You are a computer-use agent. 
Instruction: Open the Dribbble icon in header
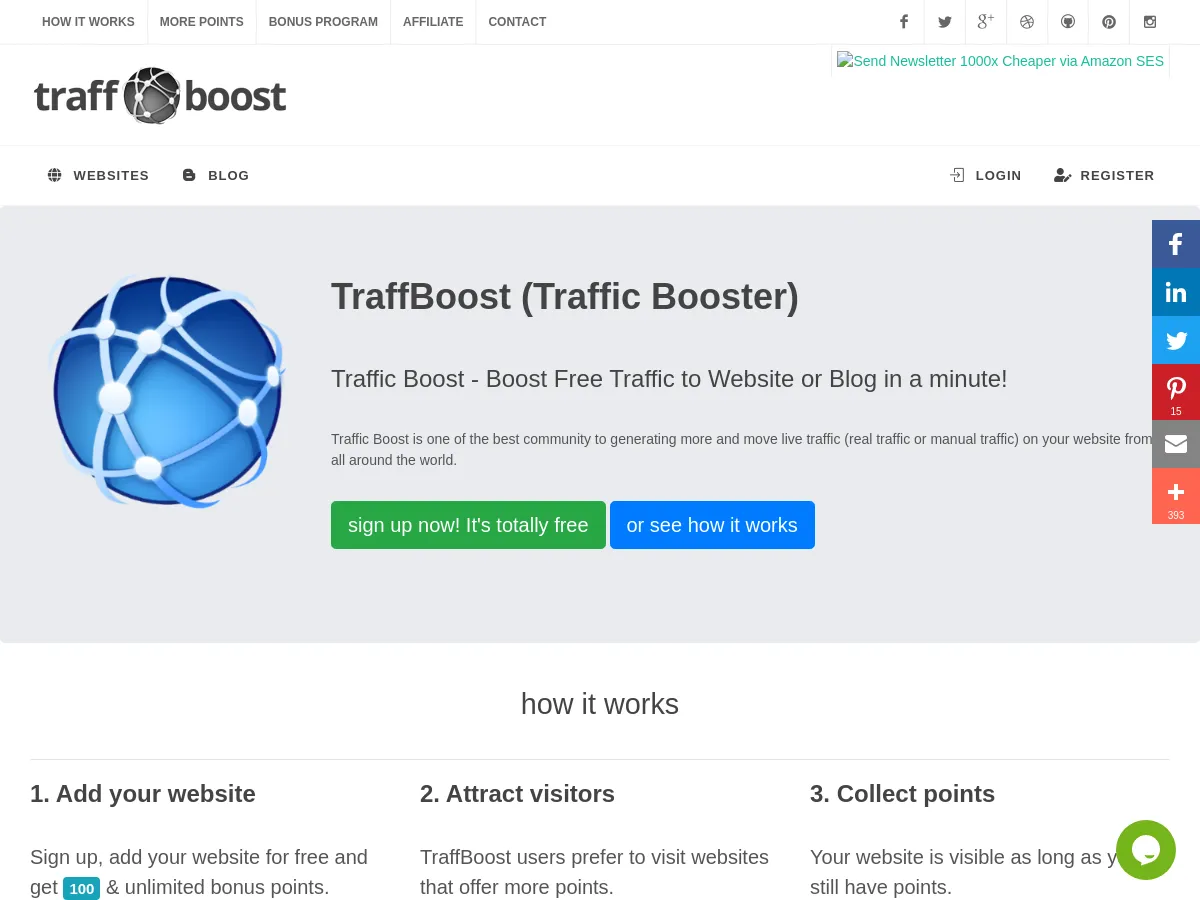[x=1027, y=21]
